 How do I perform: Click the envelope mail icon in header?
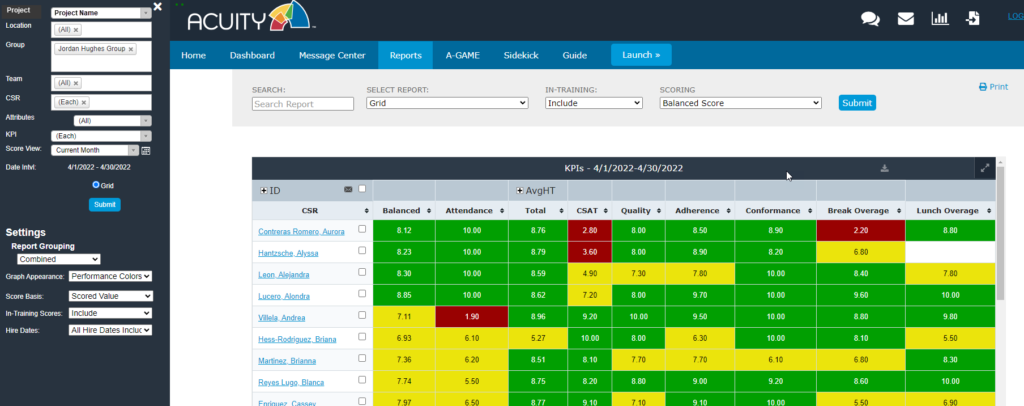click(x=905, y=18)
